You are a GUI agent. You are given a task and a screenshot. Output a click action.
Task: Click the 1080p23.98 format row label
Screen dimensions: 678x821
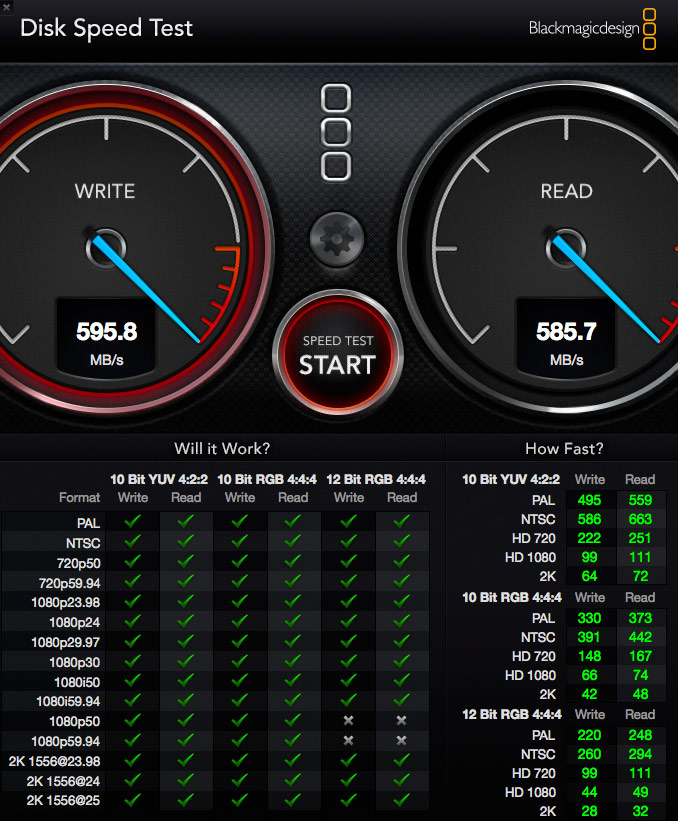pos(65,603)
